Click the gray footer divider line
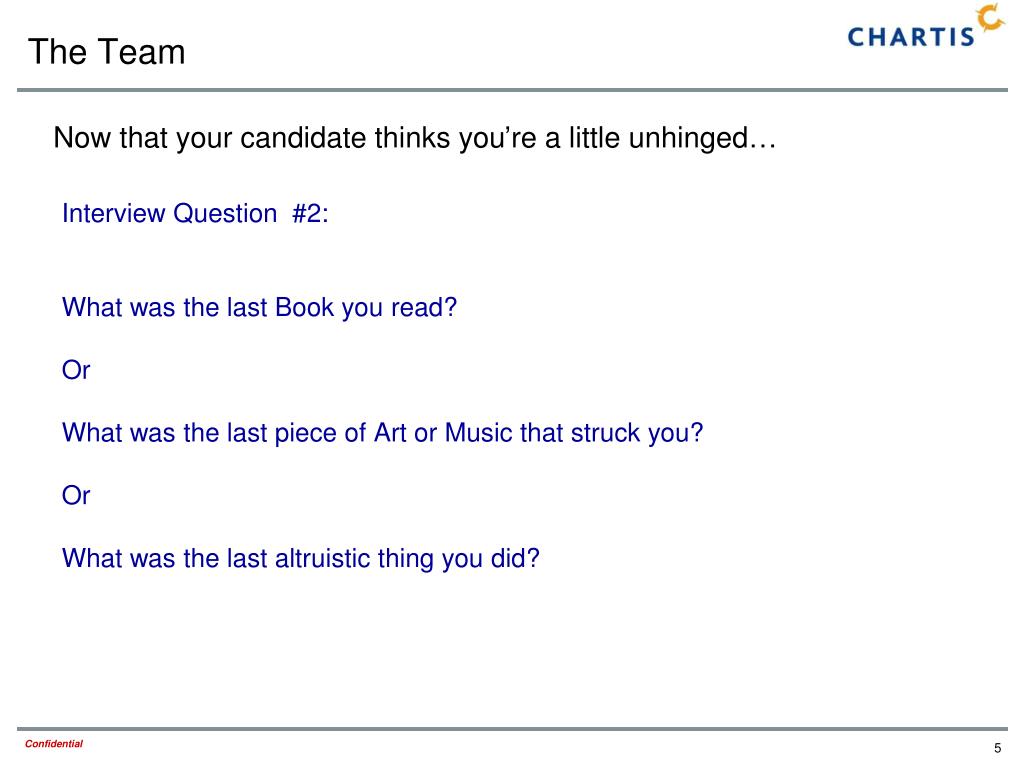The width and height of the screenshot is (1024, 768). [x=512, y=729]
